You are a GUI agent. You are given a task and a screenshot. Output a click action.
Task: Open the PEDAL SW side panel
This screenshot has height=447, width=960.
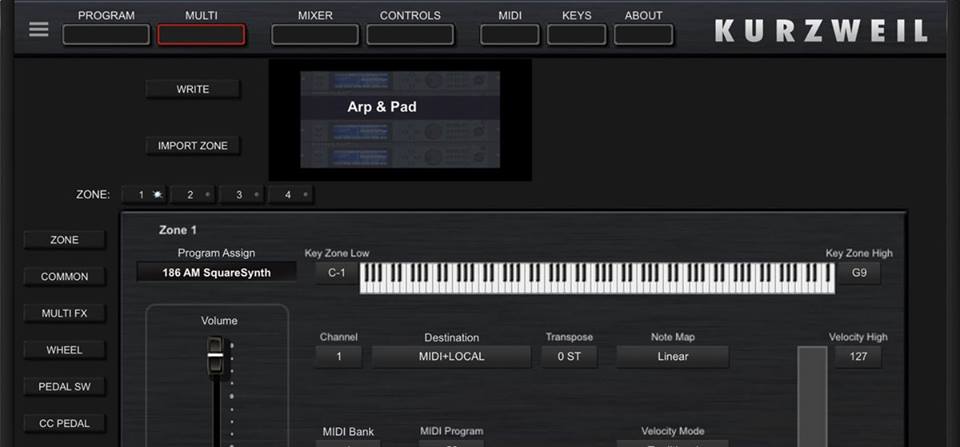pos(64,387)
